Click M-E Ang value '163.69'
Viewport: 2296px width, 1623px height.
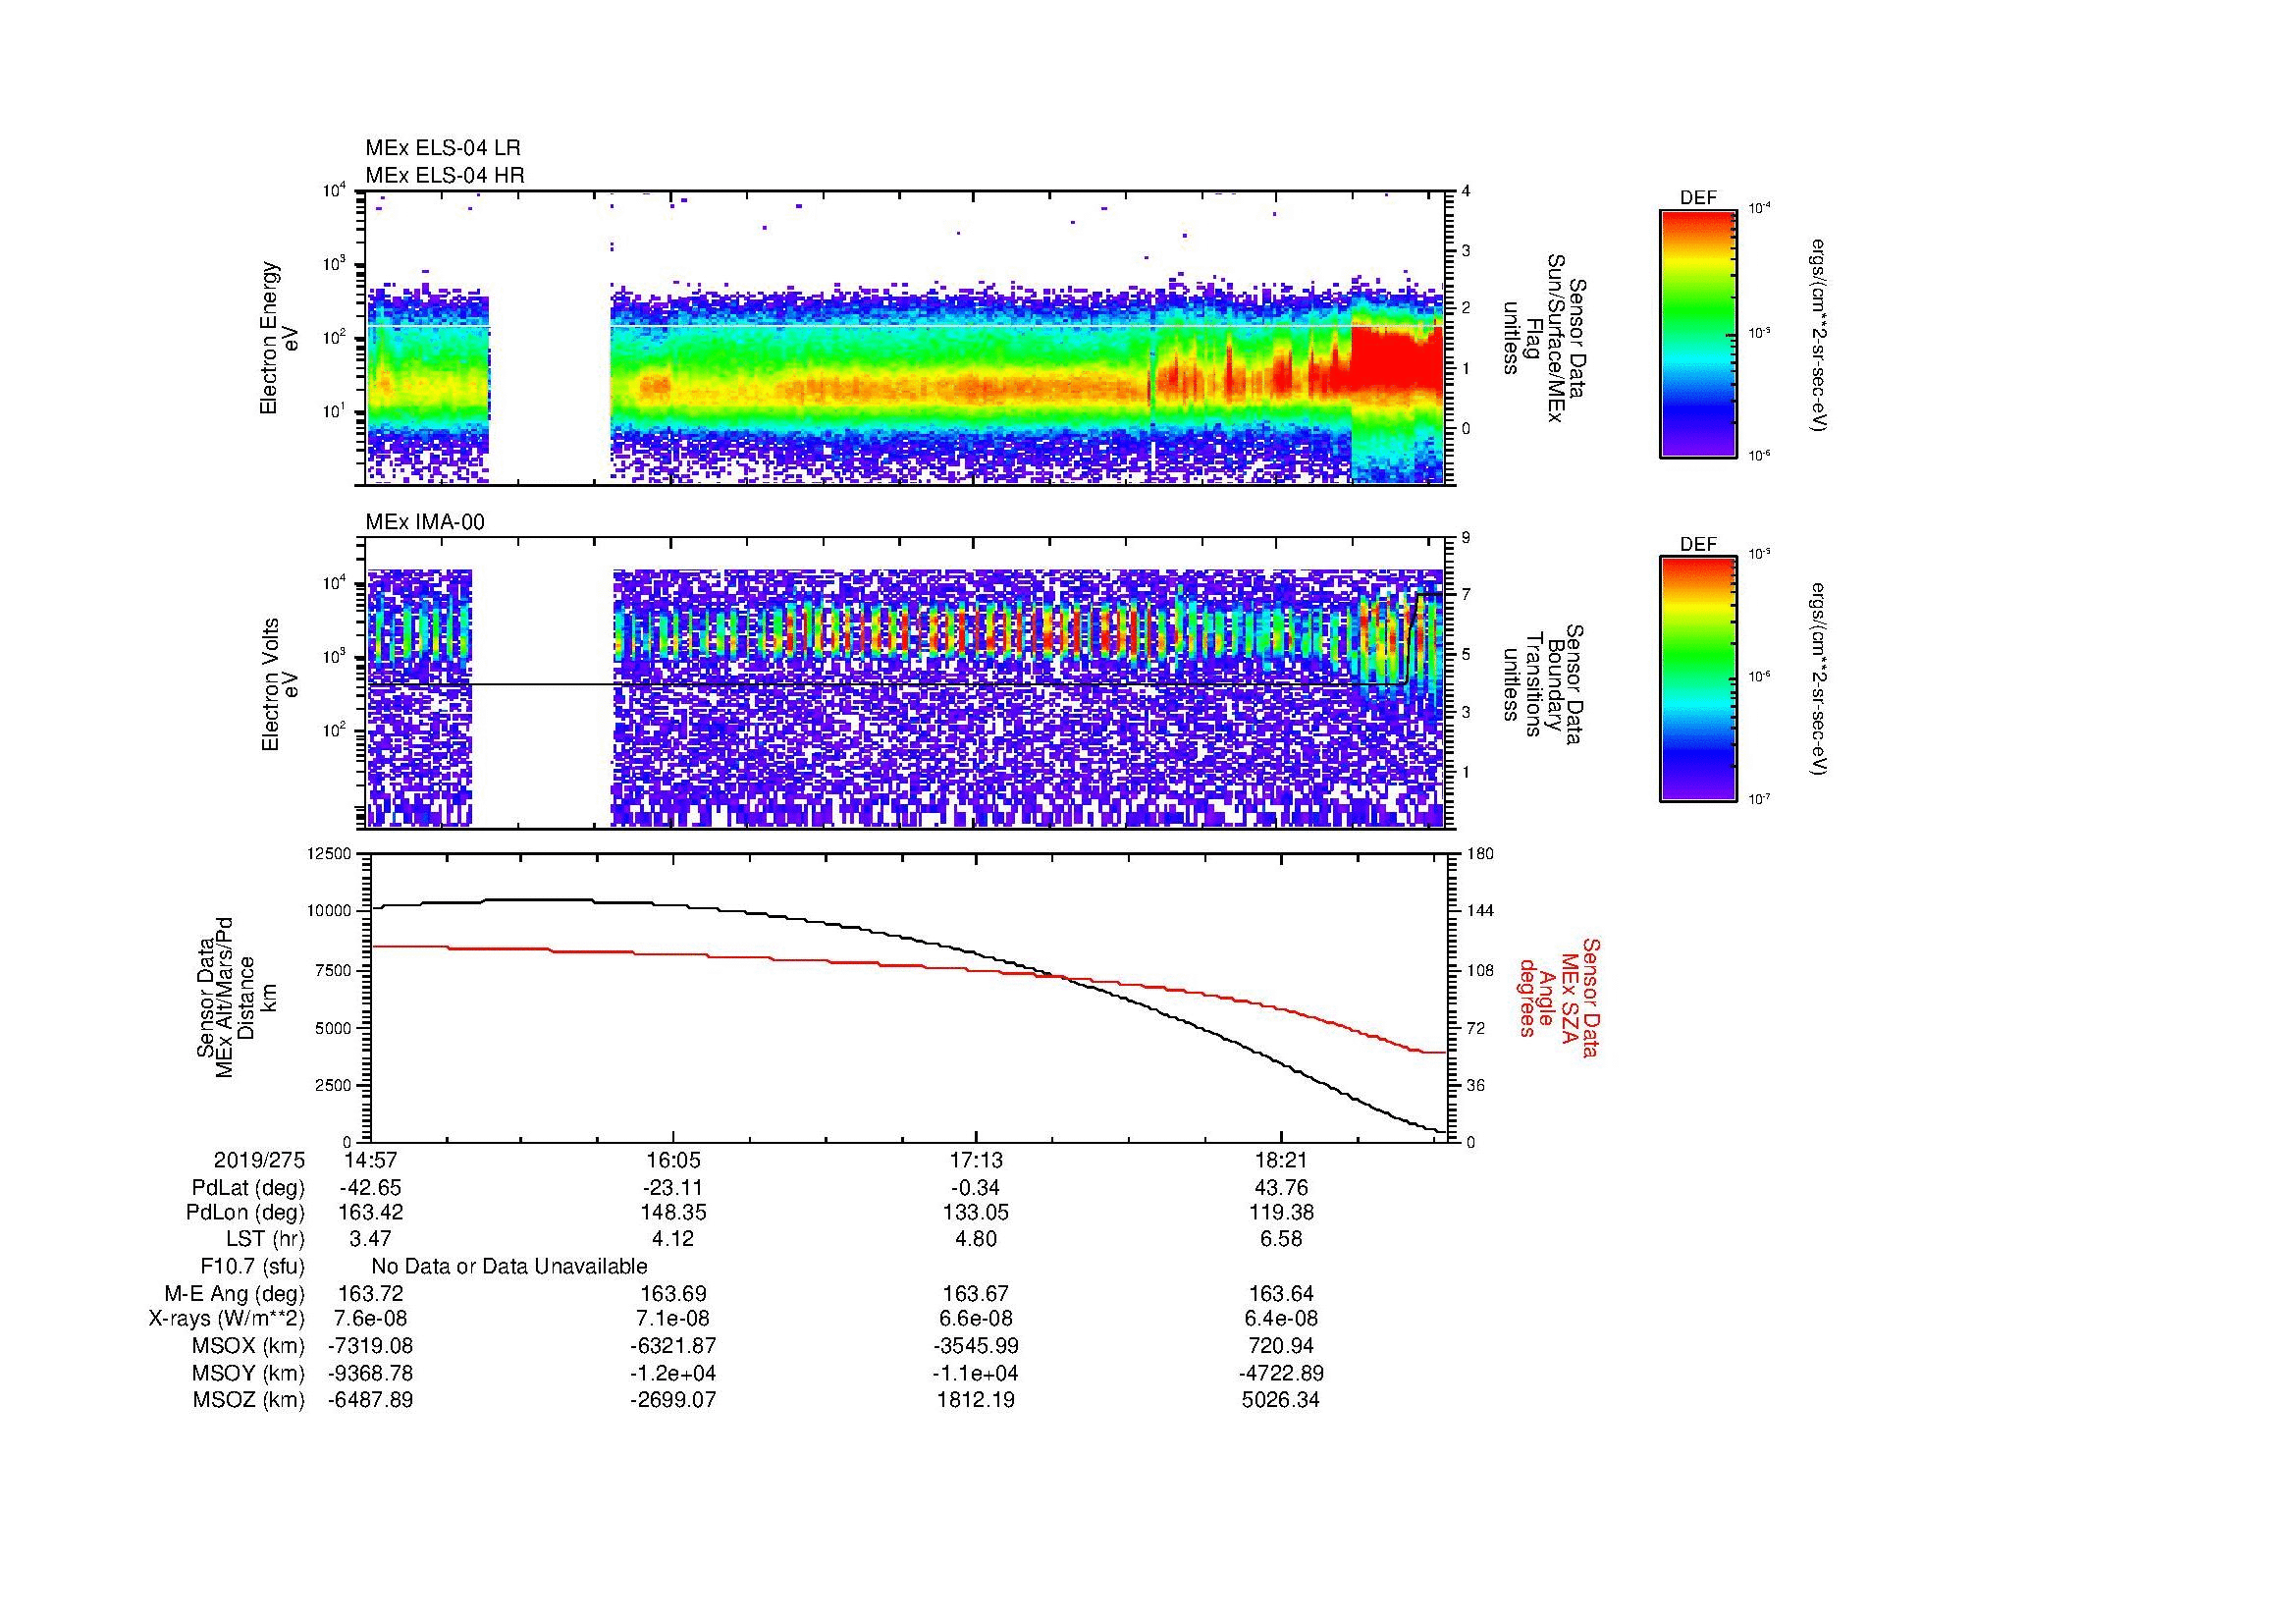point(673,1294)
